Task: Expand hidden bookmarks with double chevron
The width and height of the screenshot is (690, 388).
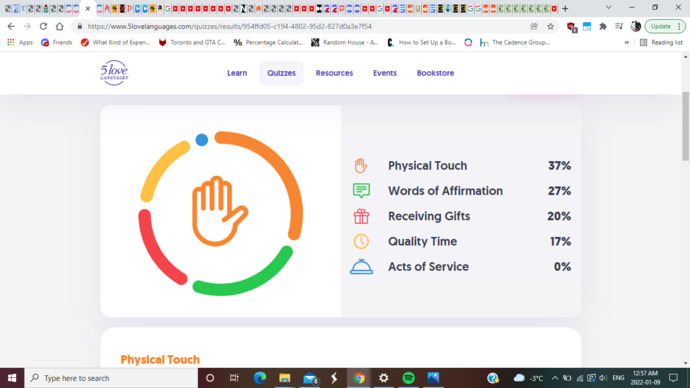Action: (627, 42)
